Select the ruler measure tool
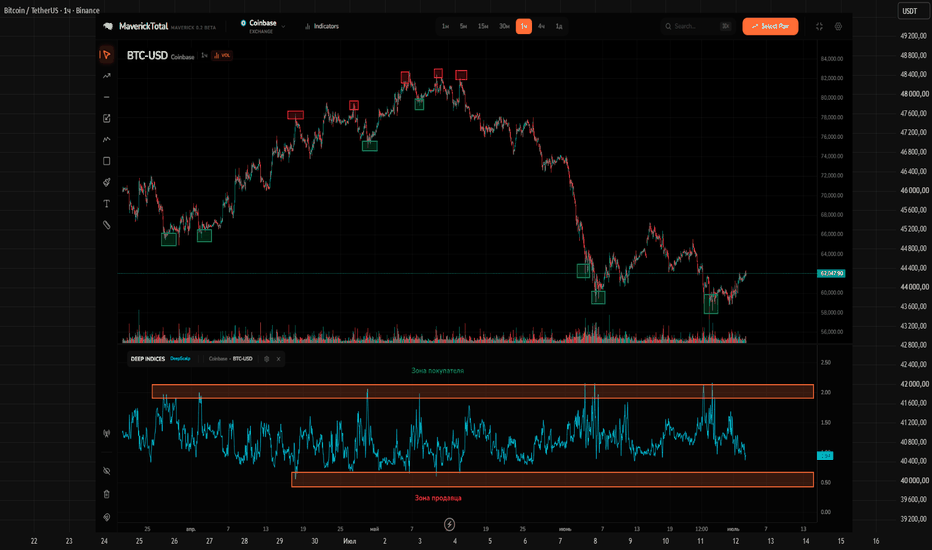The width and height of the screenshot is (932, 550). (106, 225)
